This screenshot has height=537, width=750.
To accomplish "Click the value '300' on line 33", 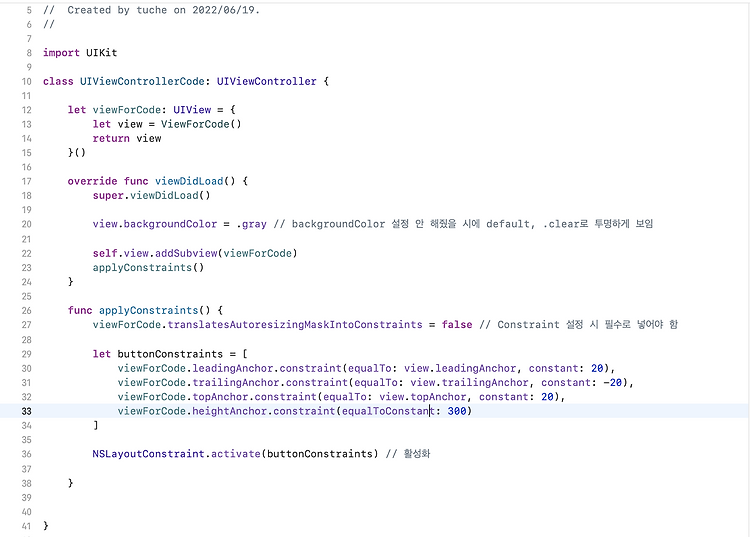I will pos(457,411).
